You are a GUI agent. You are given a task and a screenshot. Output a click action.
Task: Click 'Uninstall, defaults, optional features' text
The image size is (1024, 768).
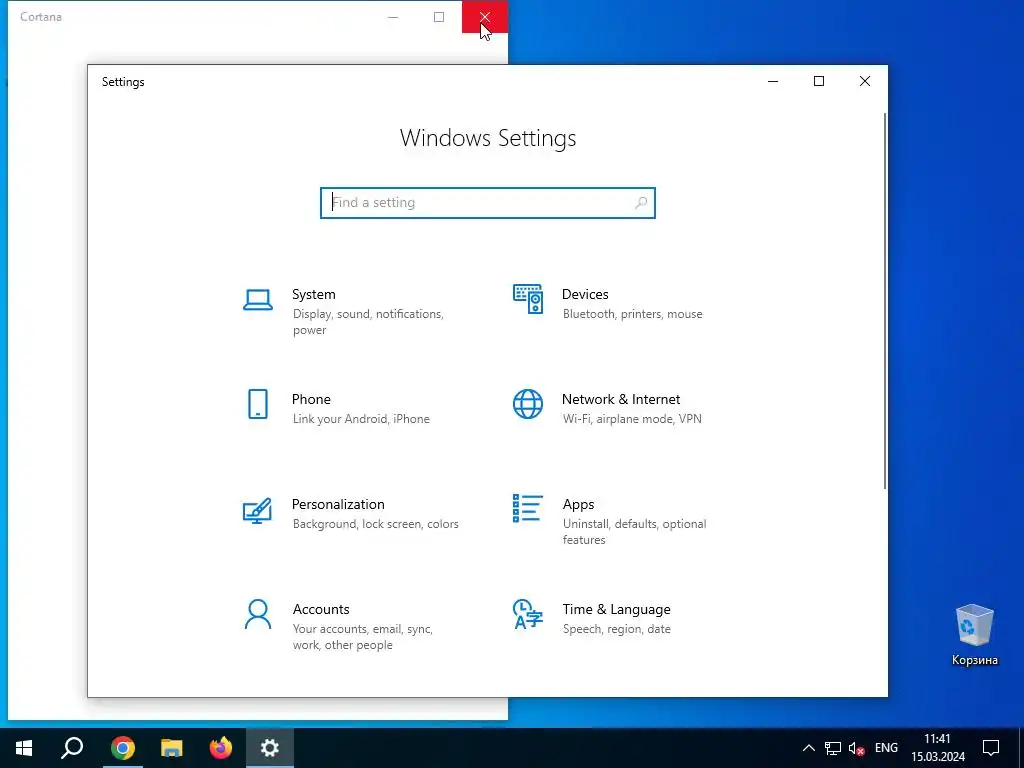point(634,532)
